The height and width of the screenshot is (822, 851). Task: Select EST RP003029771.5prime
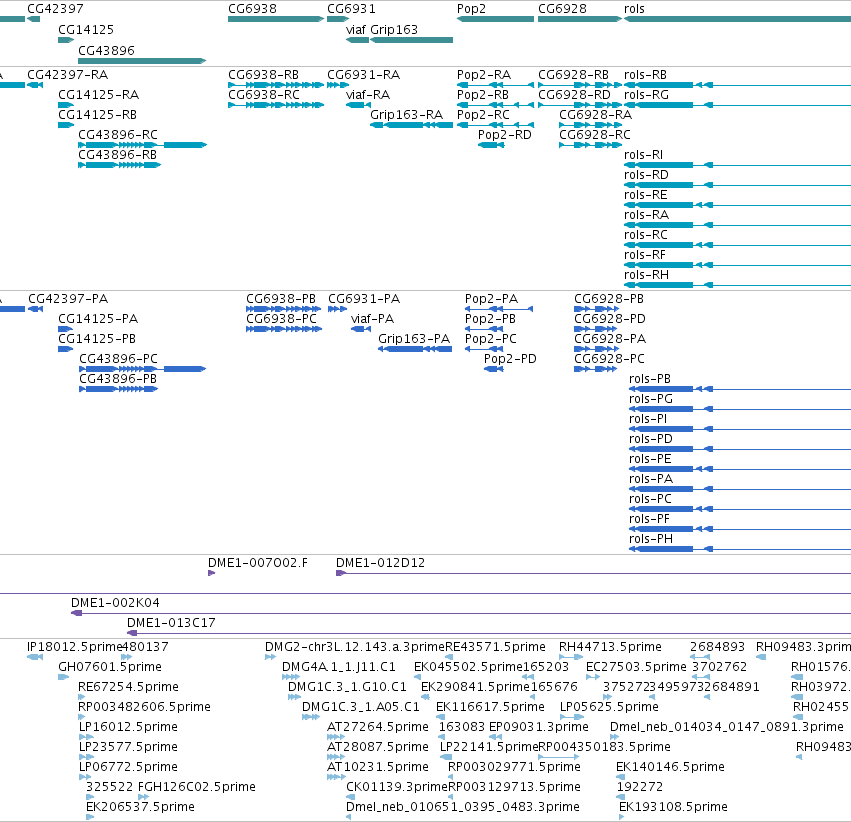[x=450, y=777]
